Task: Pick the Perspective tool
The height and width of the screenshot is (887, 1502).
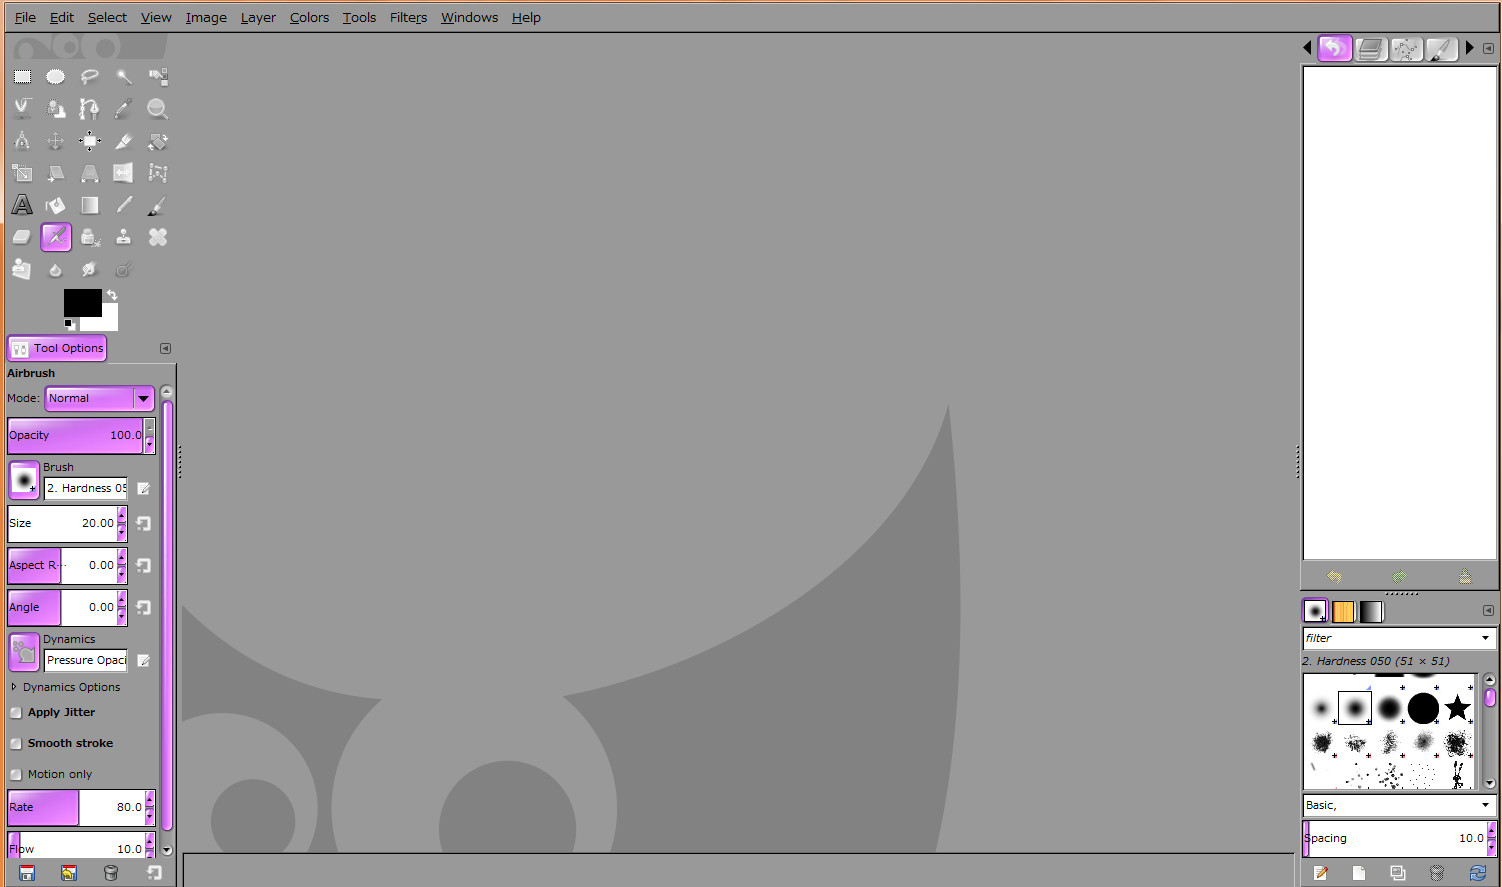Action: tap(90, 173)
